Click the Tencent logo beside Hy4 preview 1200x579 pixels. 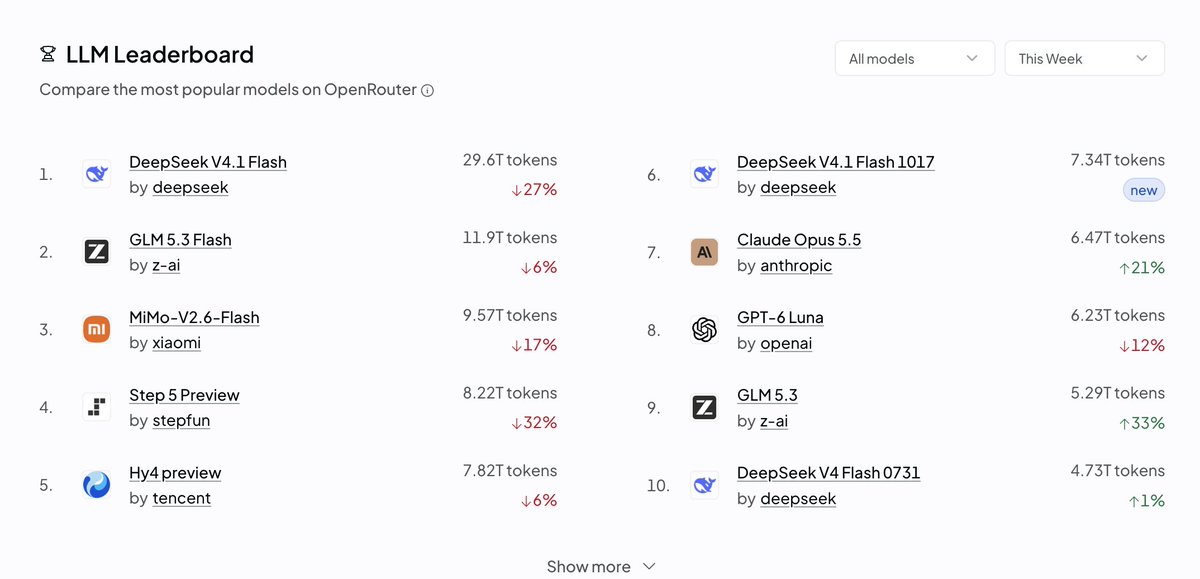96,485
